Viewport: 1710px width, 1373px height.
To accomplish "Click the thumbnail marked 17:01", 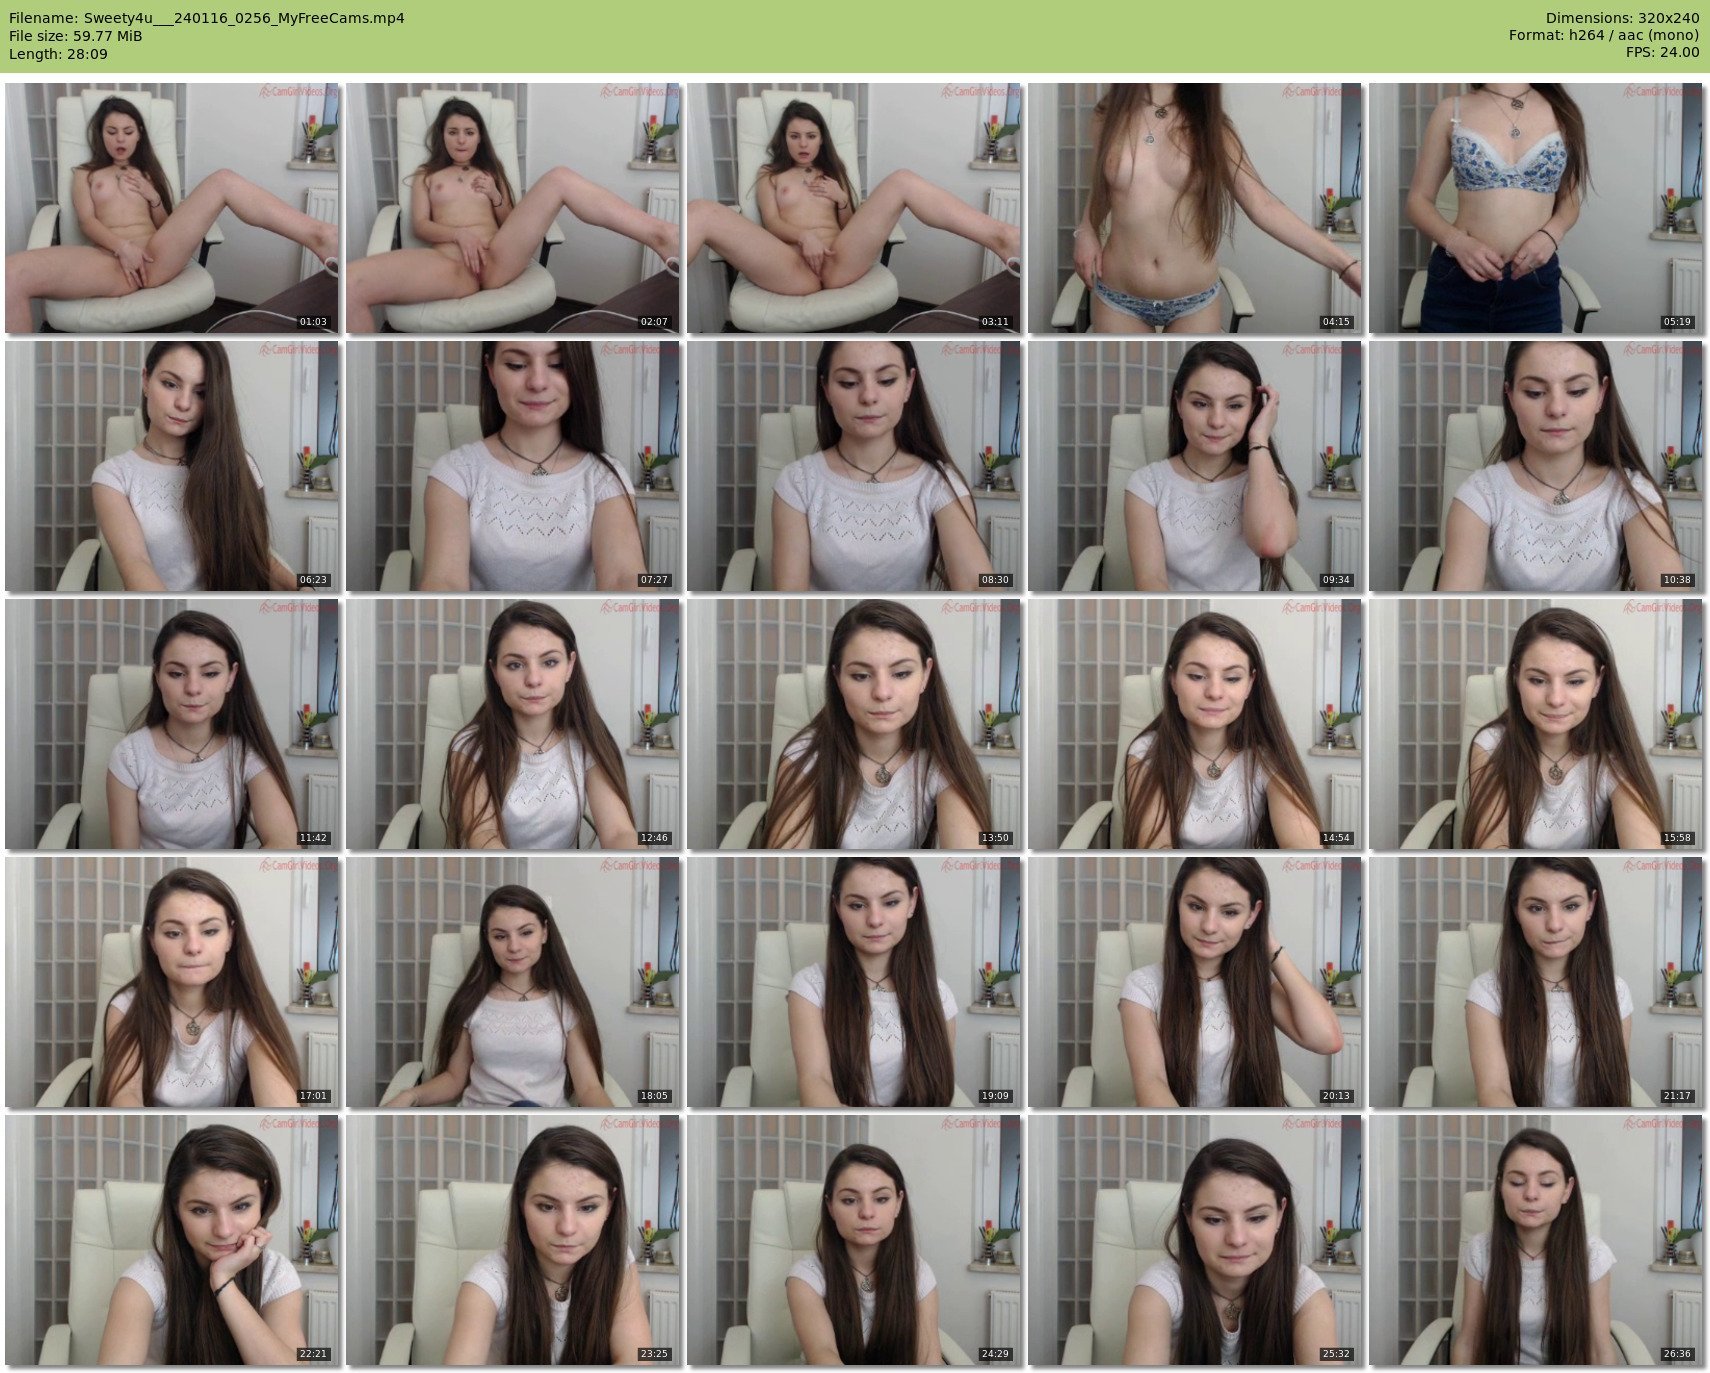I will [172, 982].
